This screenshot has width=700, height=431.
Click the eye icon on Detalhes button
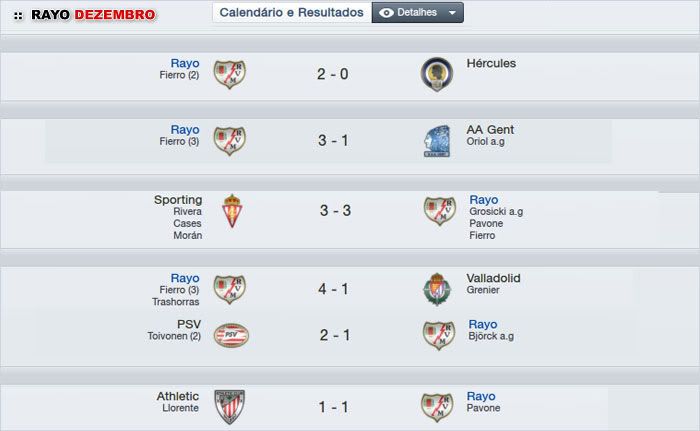point(387,13)
